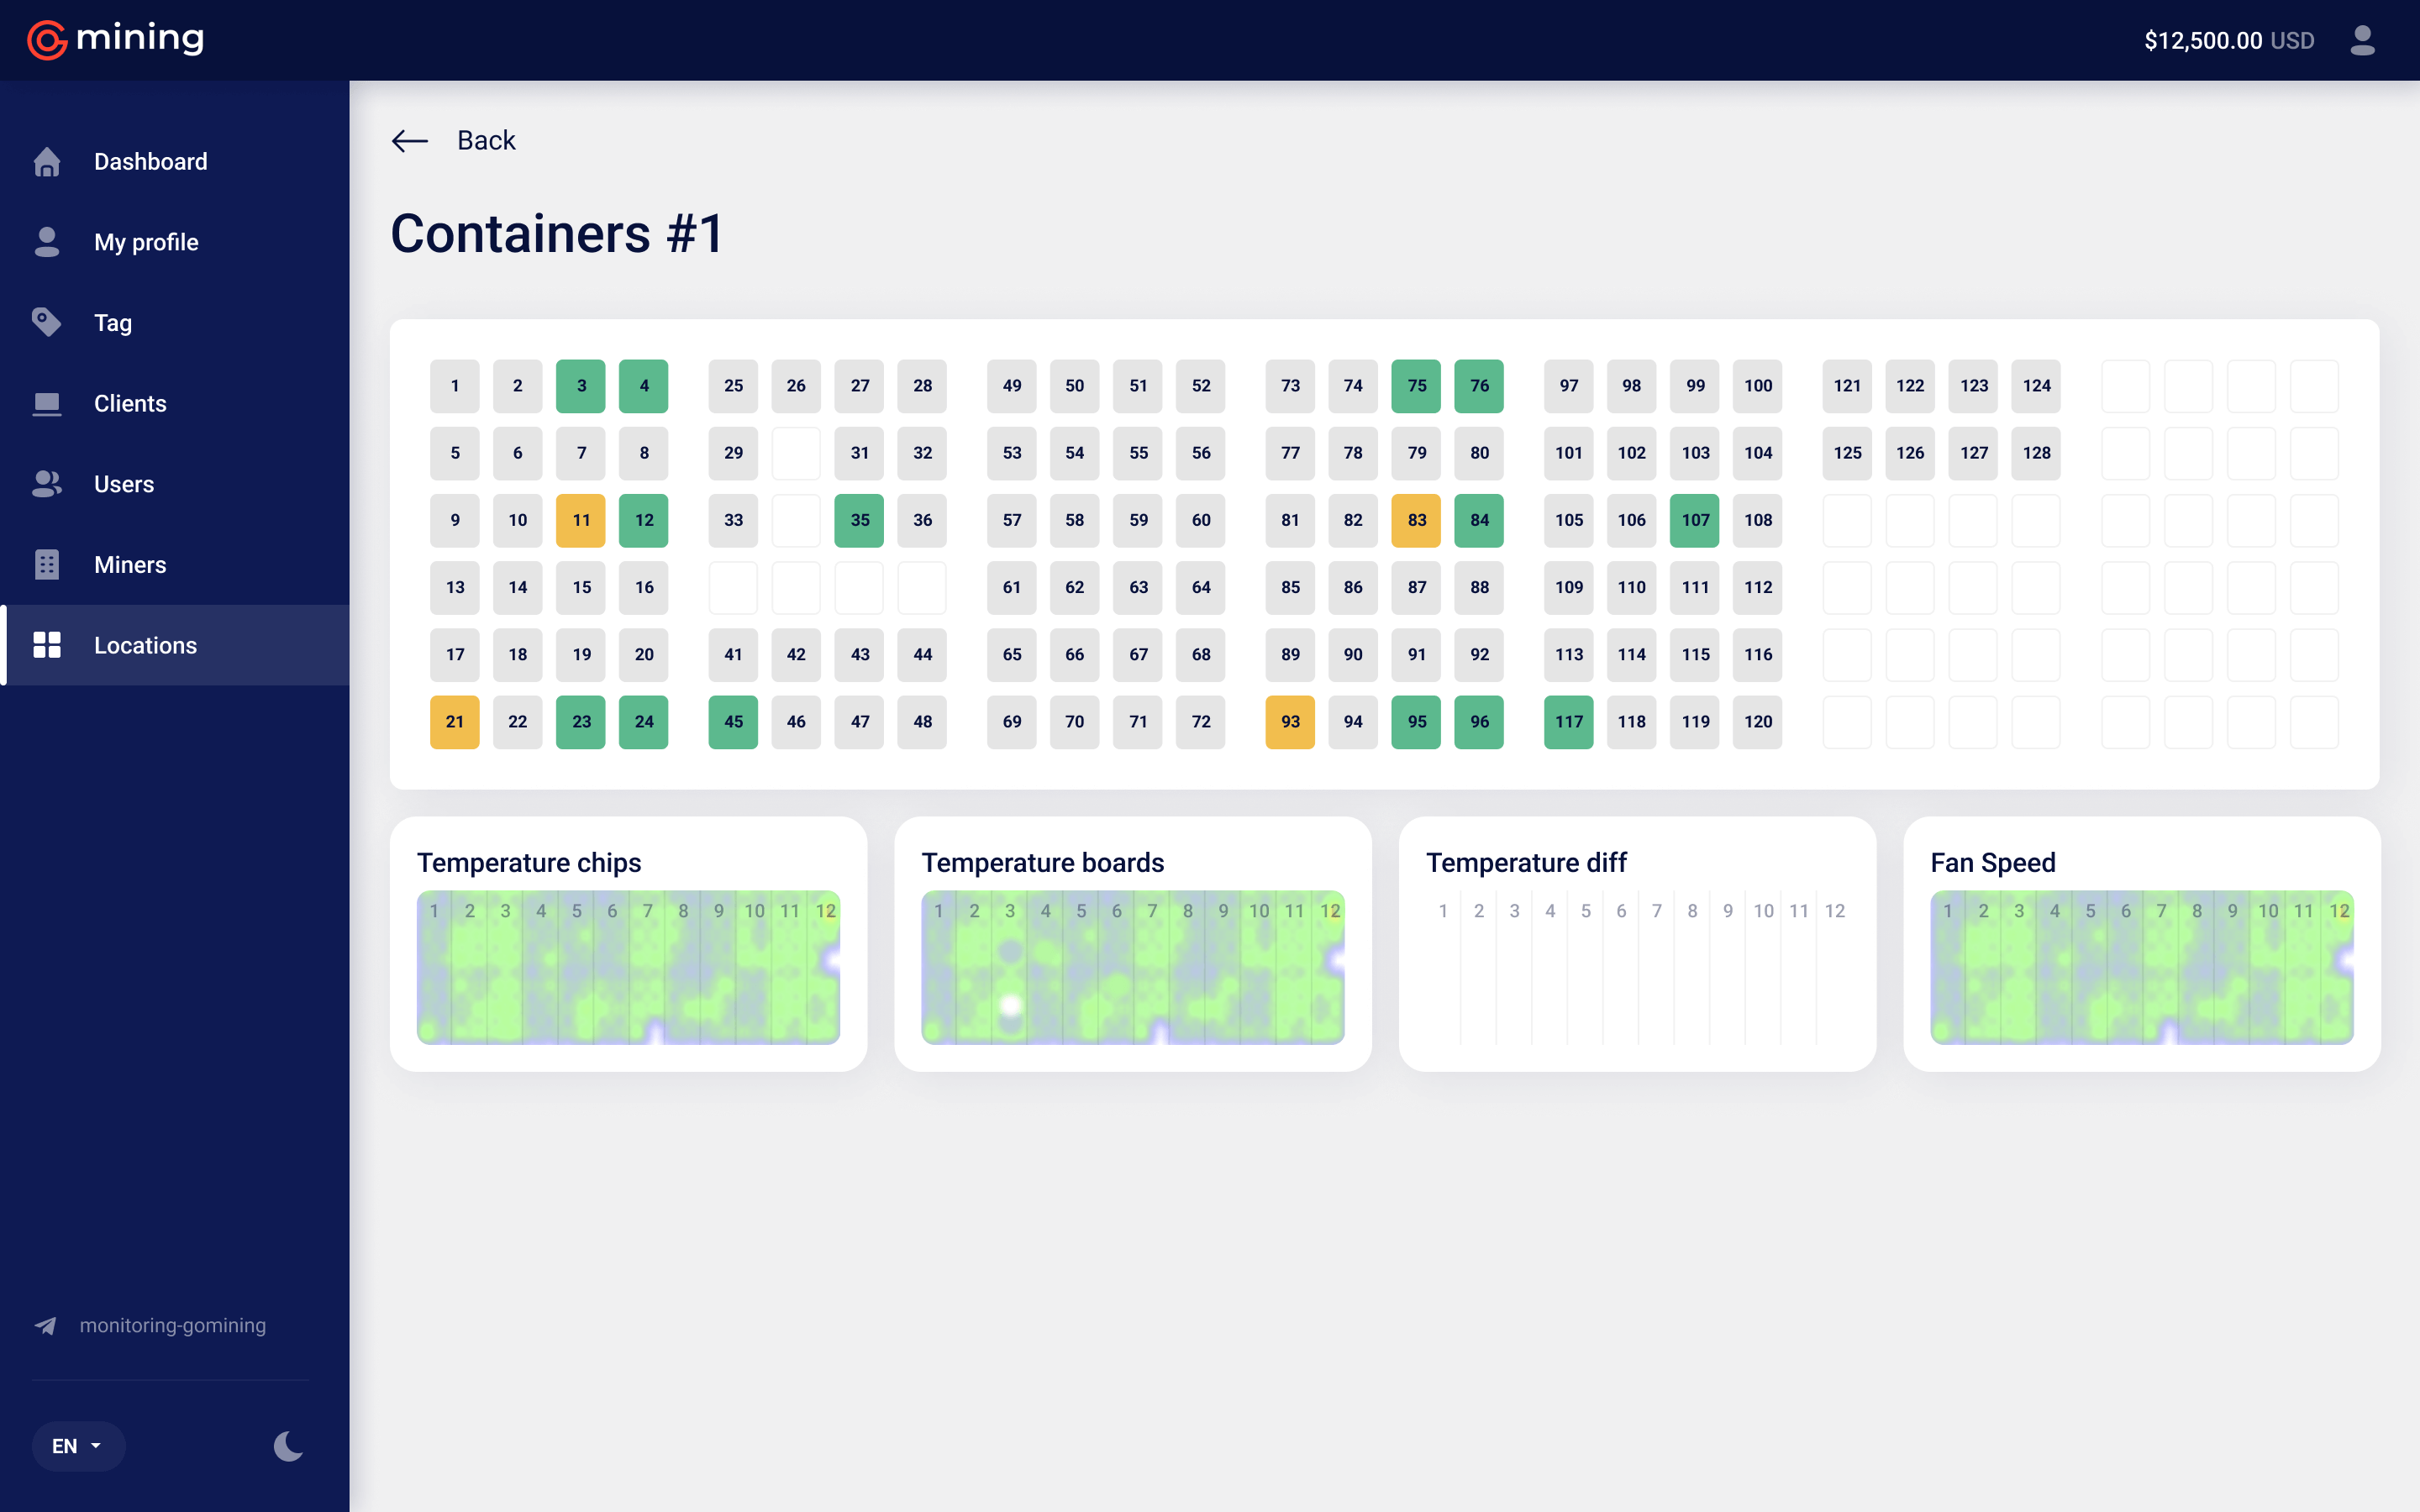This screenshot has height=1512, width=2420.
Task: Select miner slot 64
Action: pos(1201,587)
